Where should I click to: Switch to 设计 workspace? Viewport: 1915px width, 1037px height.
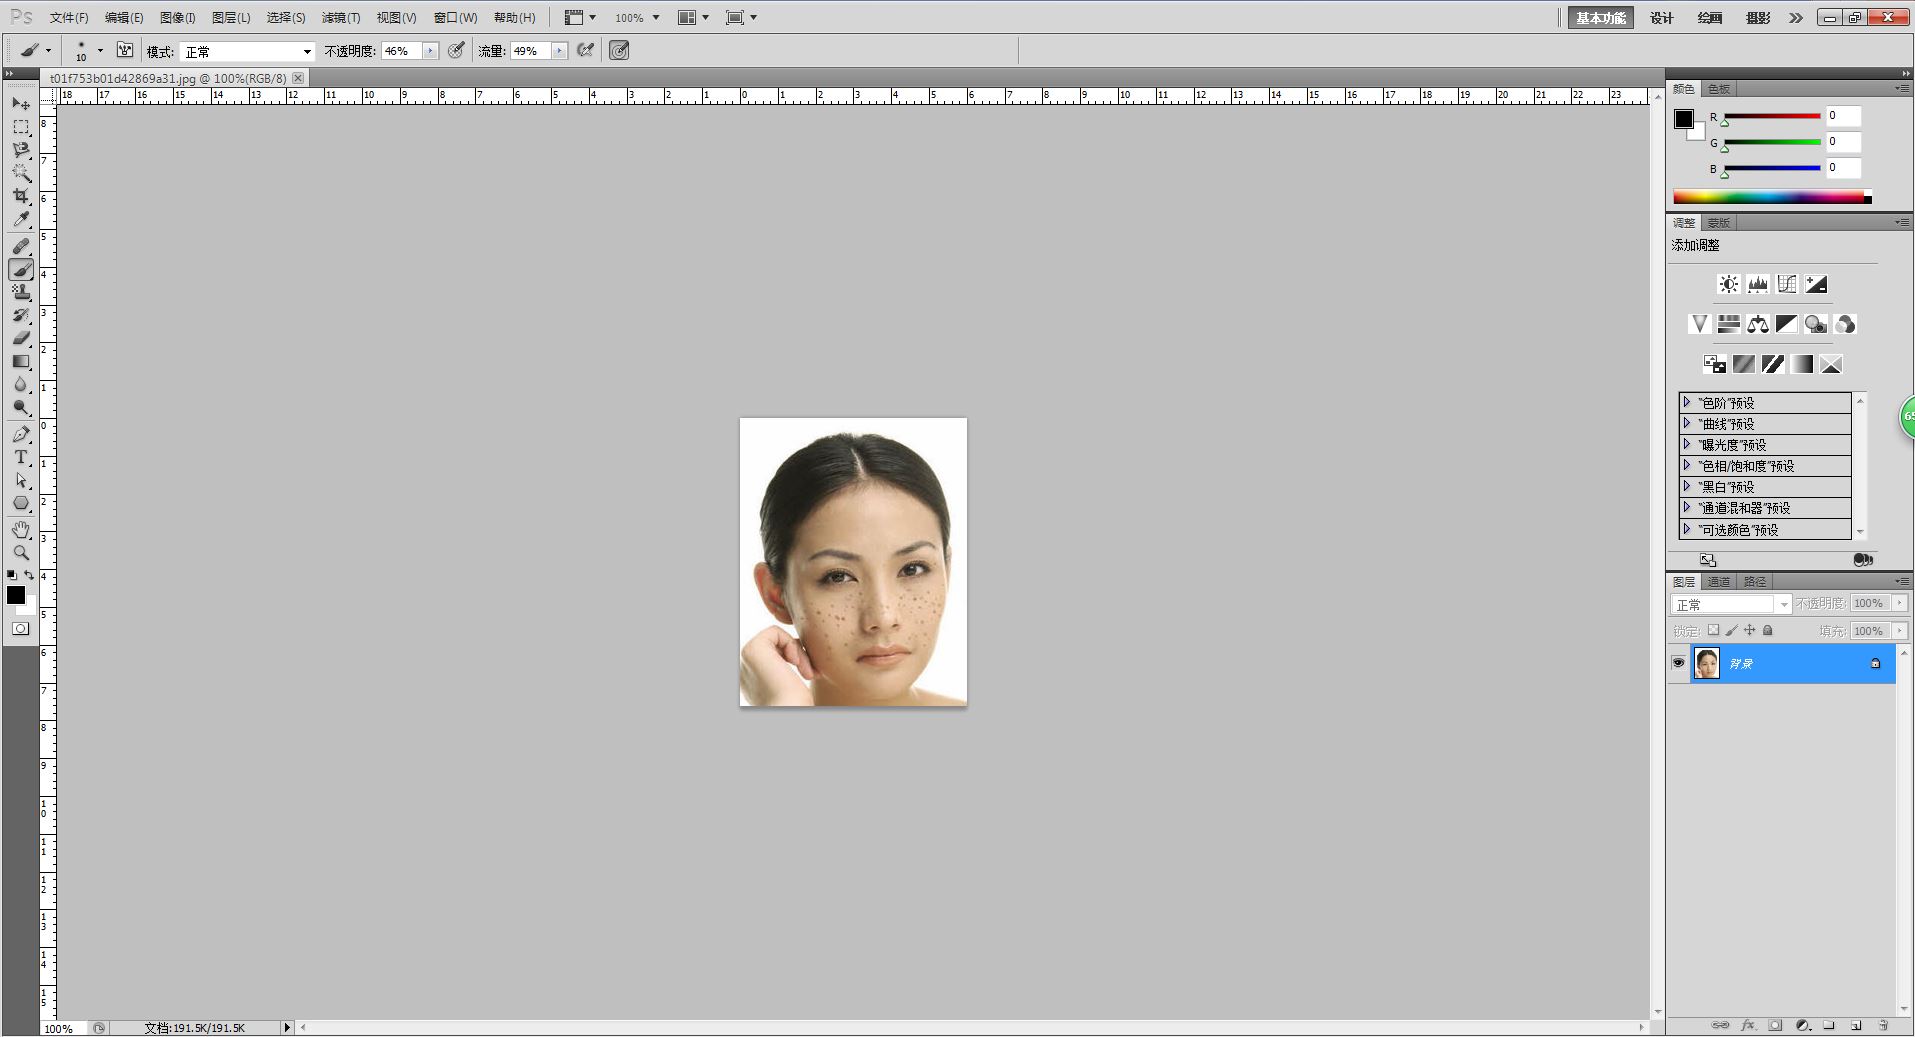coord(1661,18)
